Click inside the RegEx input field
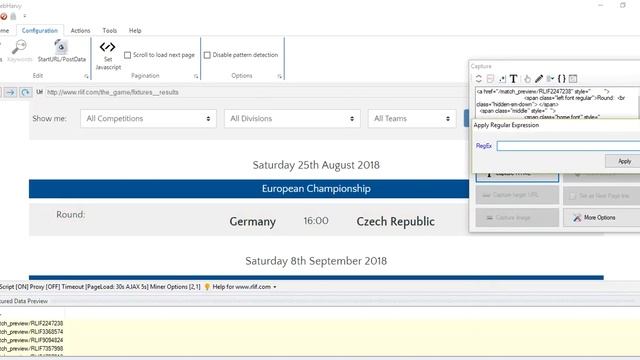 point(568,146)
